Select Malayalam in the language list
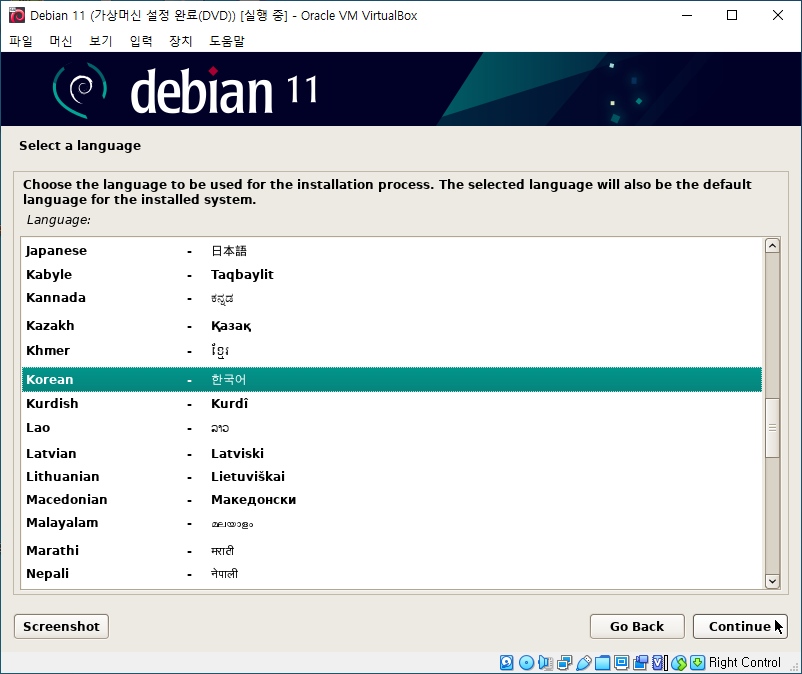The image size is (802, 674). (x=392, y=523)
